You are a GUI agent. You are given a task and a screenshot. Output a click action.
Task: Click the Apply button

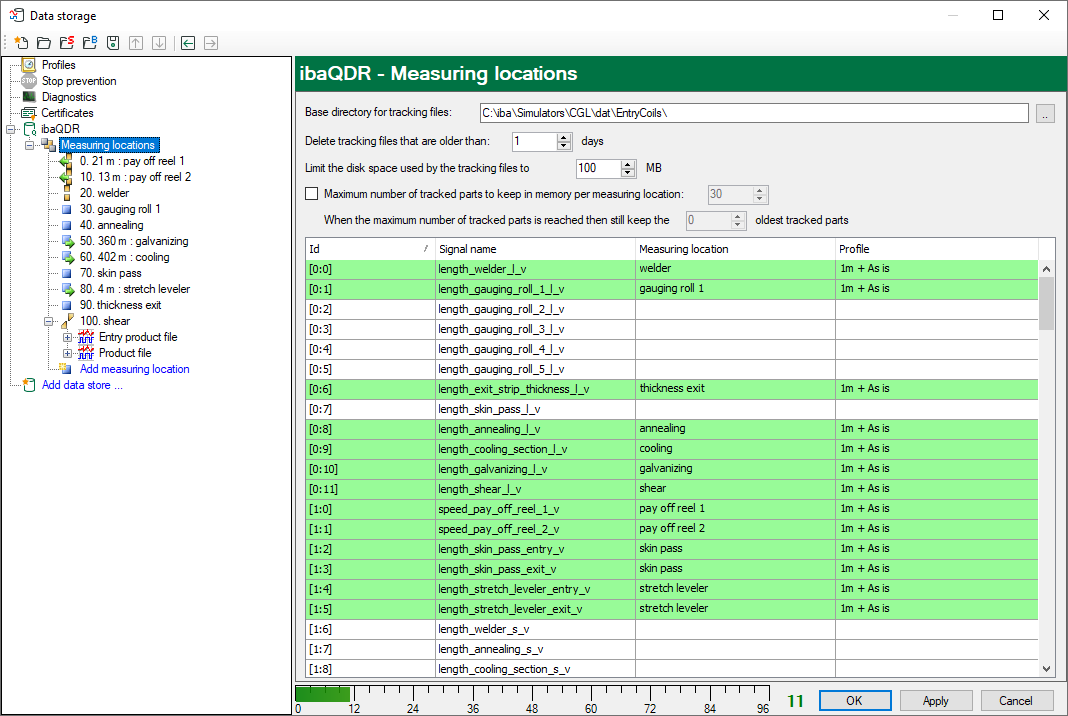(x=935, y=700)
